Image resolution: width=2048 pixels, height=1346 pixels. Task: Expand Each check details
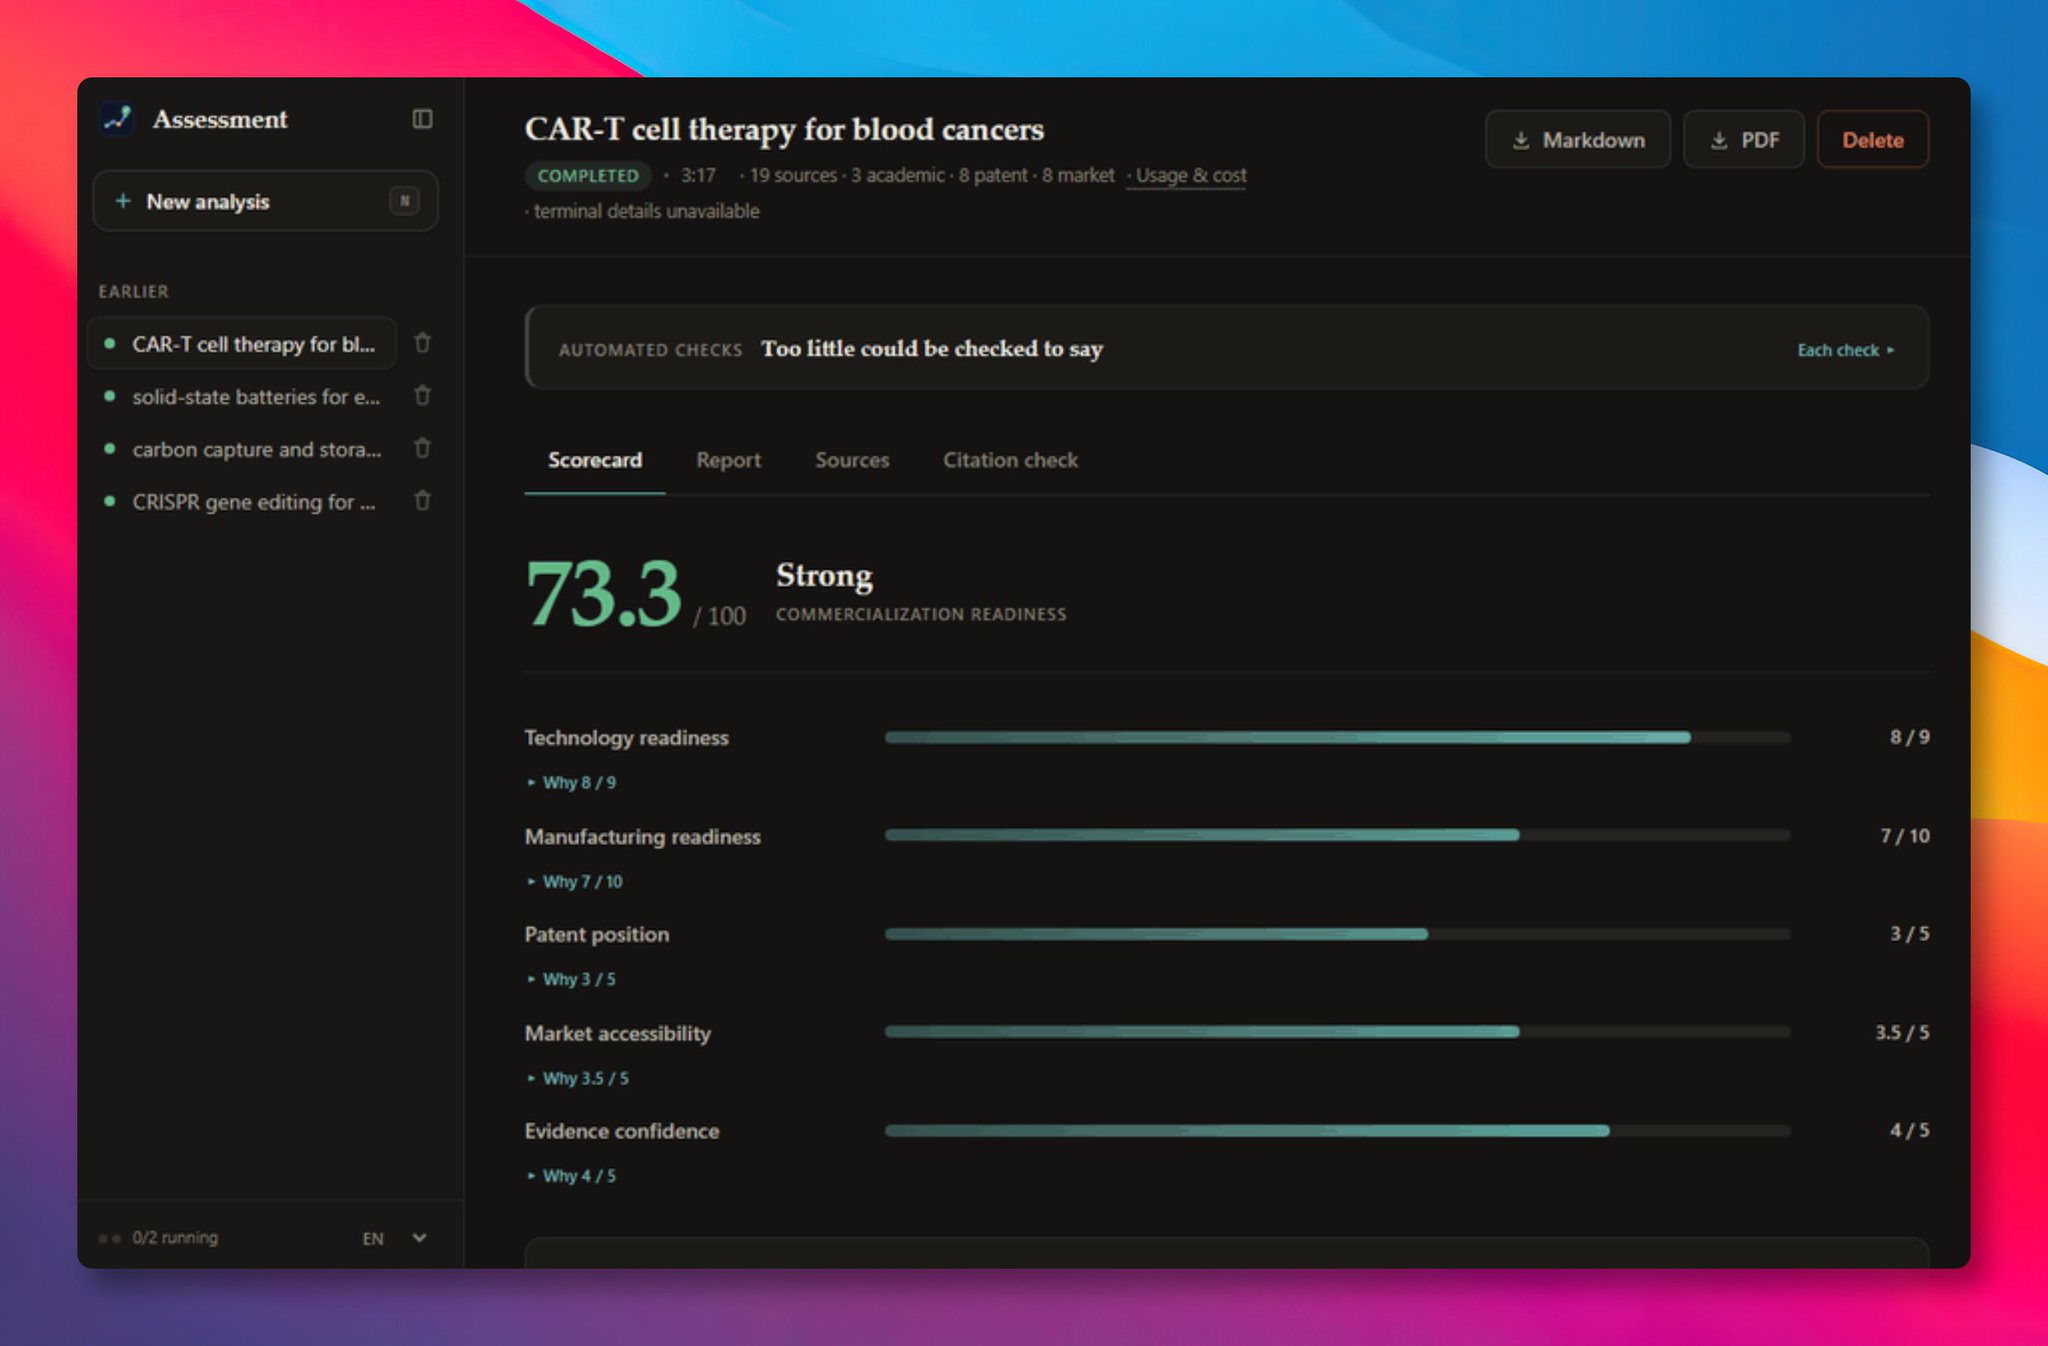click(x=1845, y=350)
